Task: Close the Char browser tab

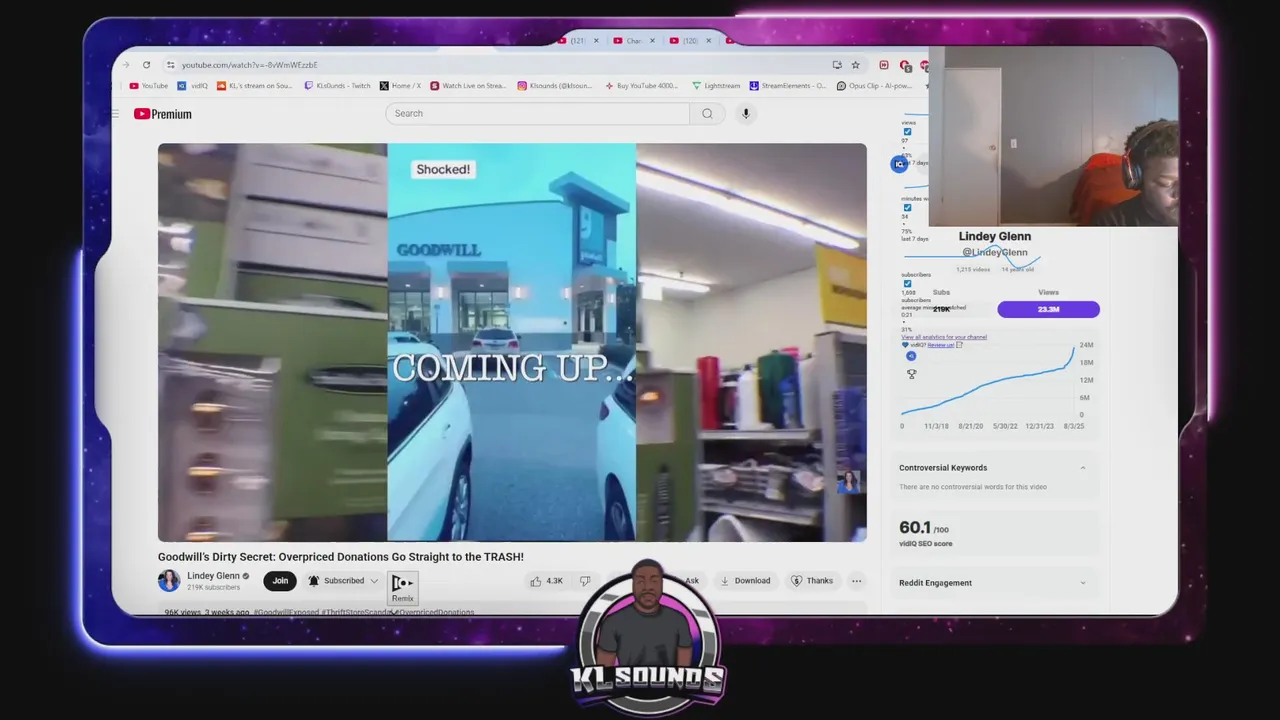Action: (x=652, y=41)
